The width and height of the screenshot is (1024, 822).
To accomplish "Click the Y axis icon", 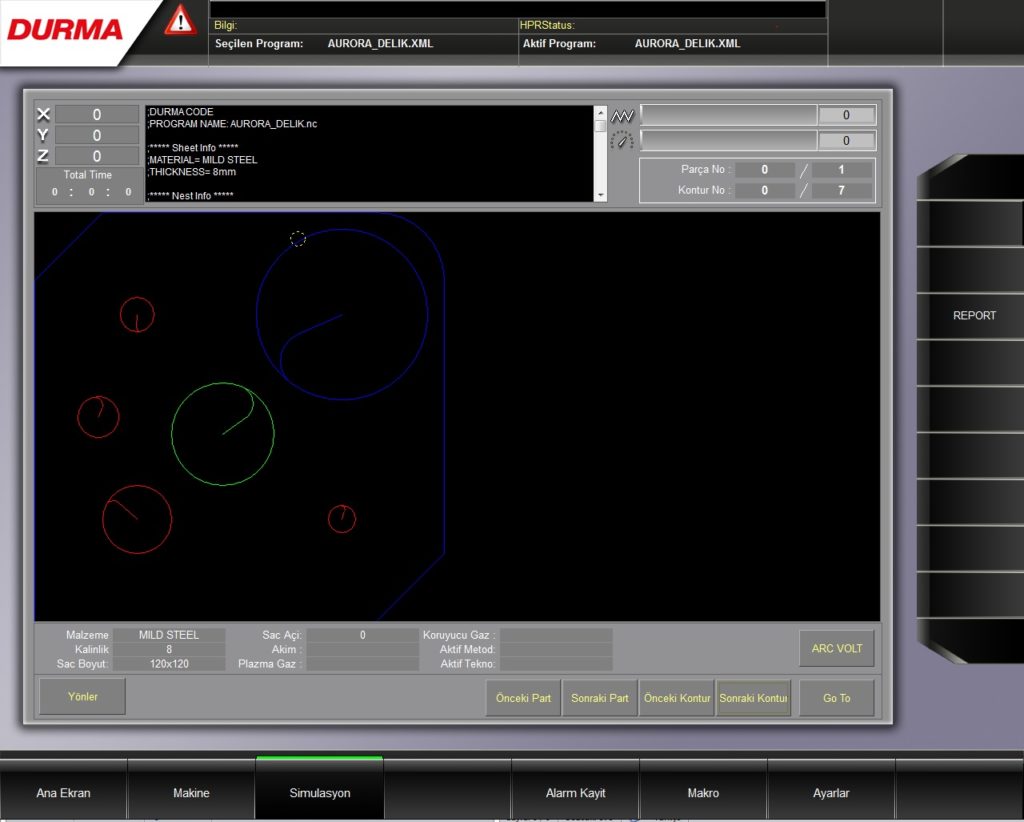I will point(43,135).
